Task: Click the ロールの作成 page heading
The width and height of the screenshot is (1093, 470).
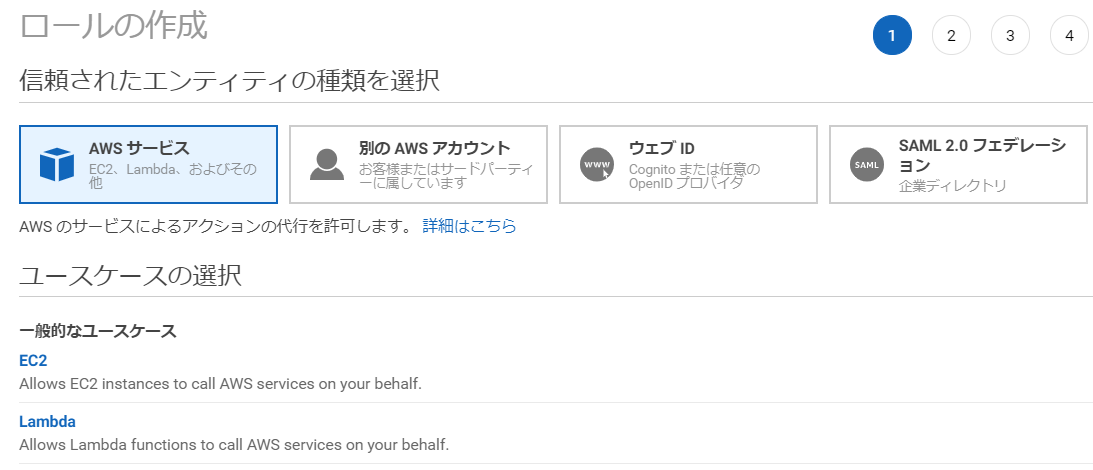Action: click(x=114, y=26)
